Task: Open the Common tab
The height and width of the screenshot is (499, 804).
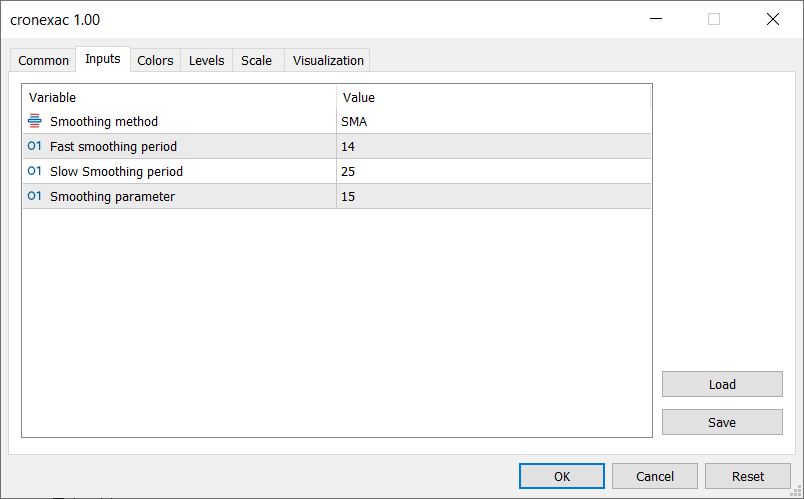Action: point(44,61)
